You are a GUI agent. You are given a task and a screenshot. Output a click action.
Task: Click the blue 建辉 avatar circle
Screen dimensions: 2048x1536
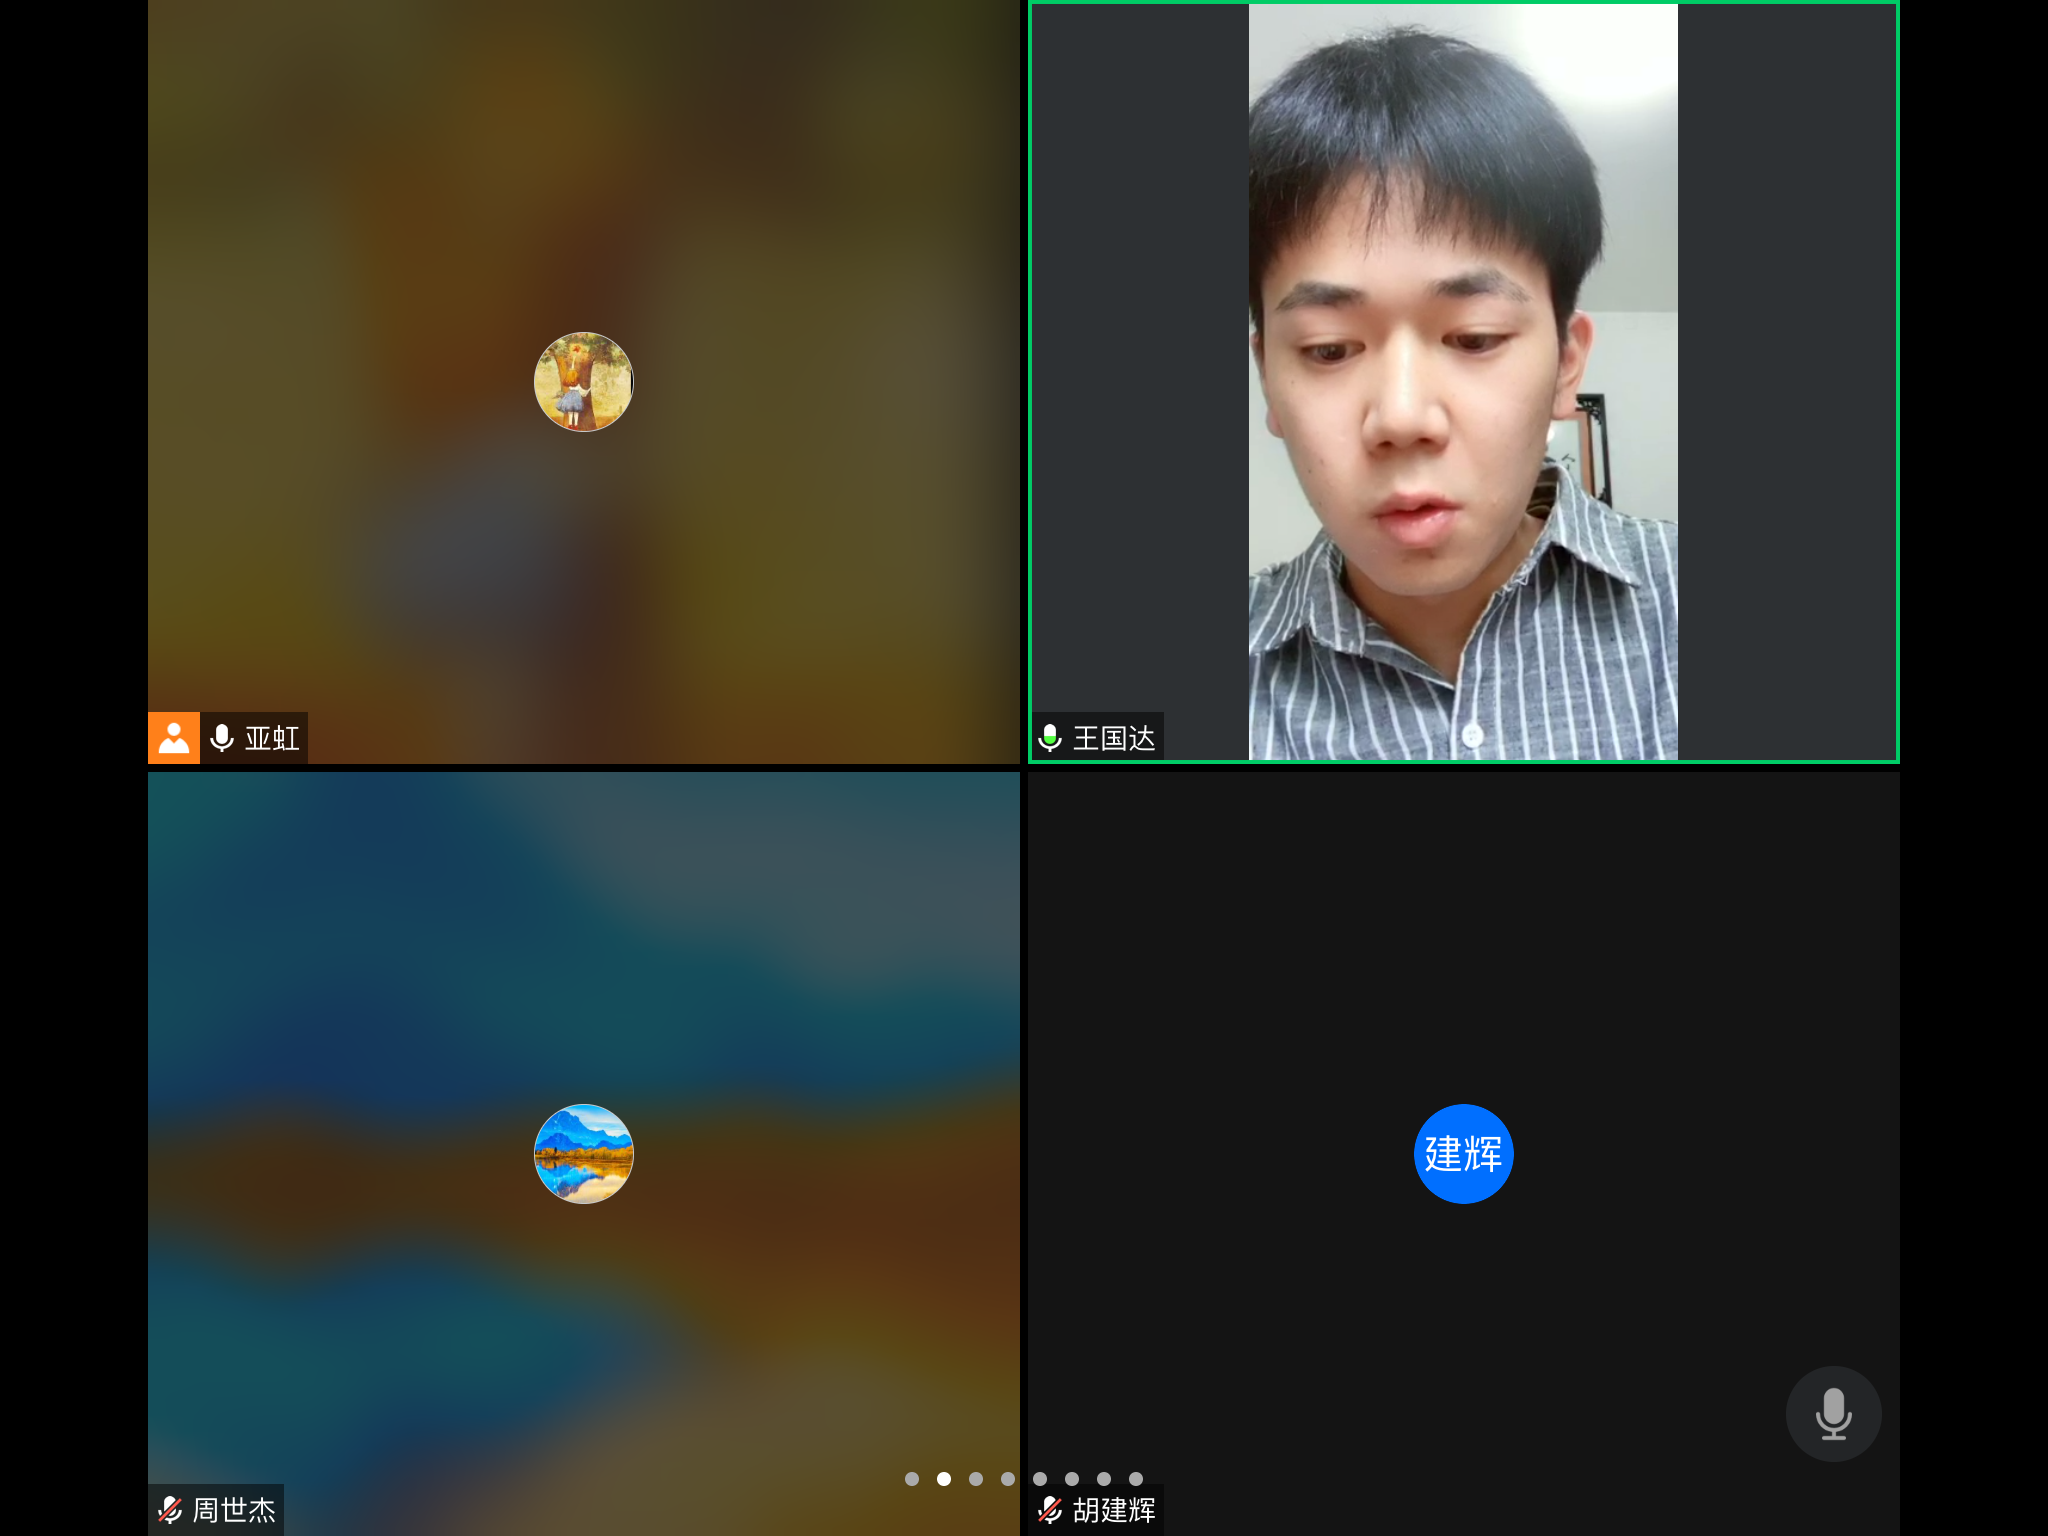point(1463,1153)
